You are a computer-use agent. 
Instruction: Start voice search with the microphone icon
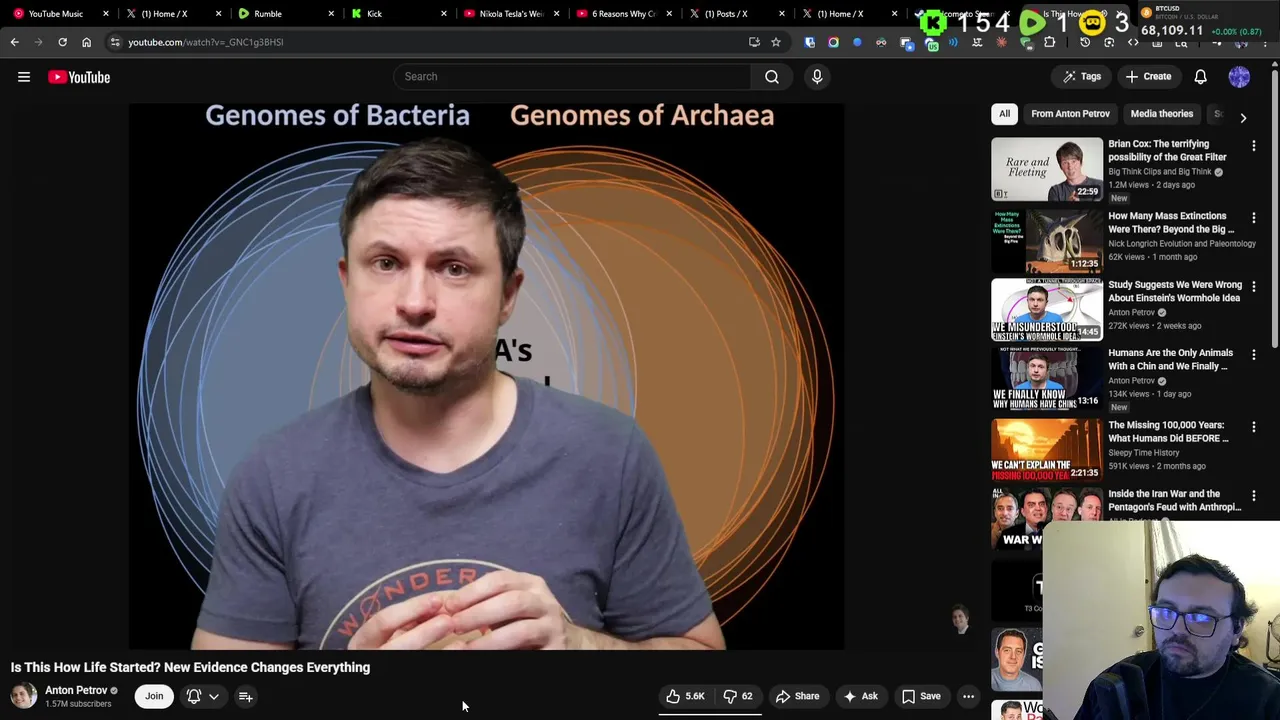[817, 76]
